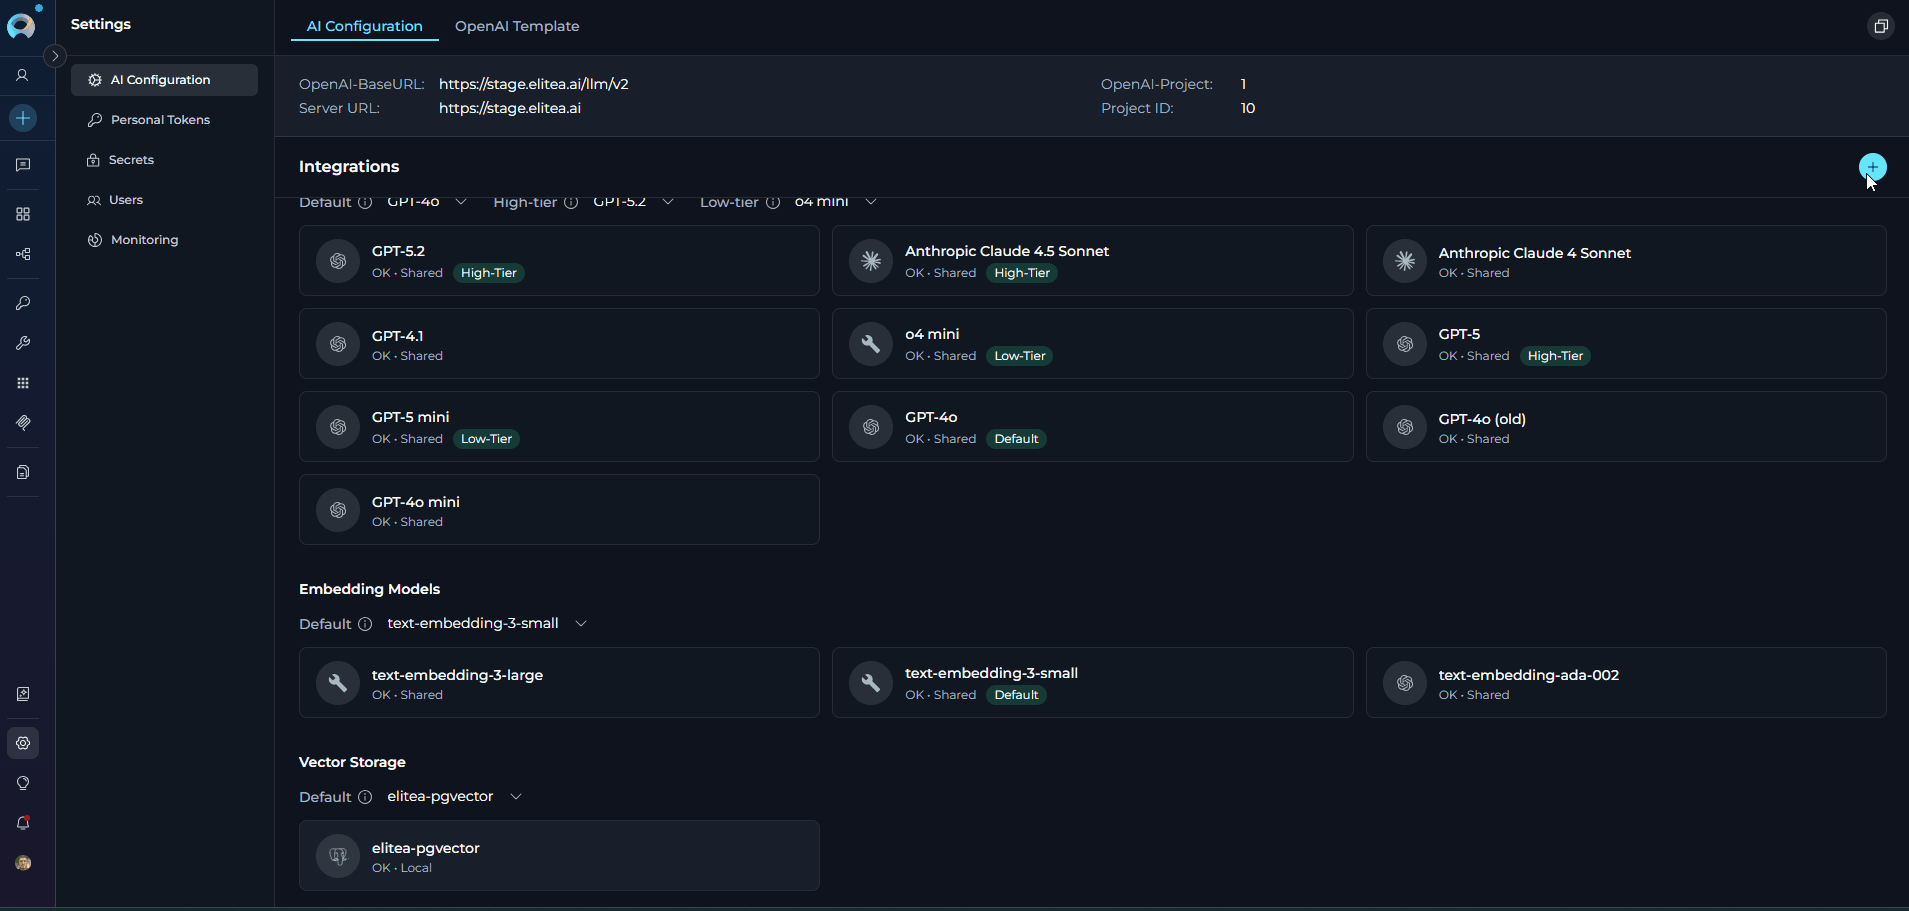Screen dimensions: 1909x911
Task: Click the Elitea logo icon
Action: point(21,25)
